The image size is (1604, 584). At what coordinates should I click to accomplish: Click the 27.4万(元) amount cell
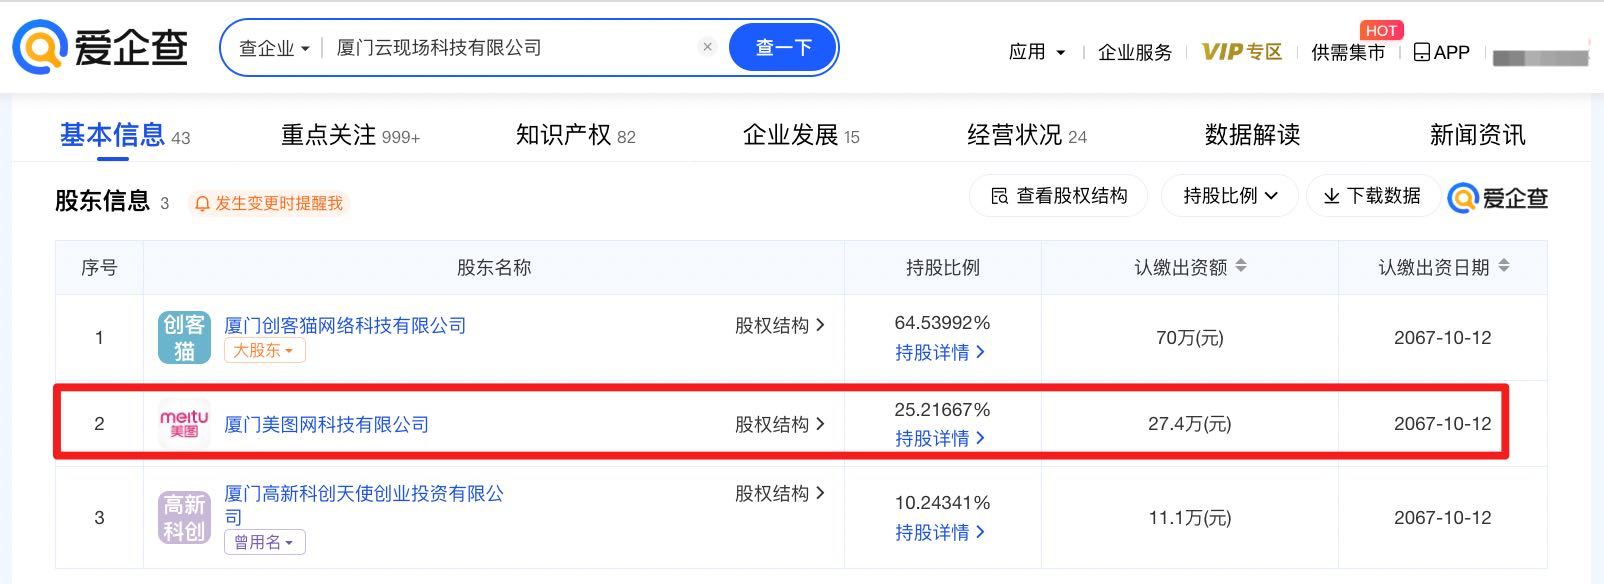(1189, 424)
